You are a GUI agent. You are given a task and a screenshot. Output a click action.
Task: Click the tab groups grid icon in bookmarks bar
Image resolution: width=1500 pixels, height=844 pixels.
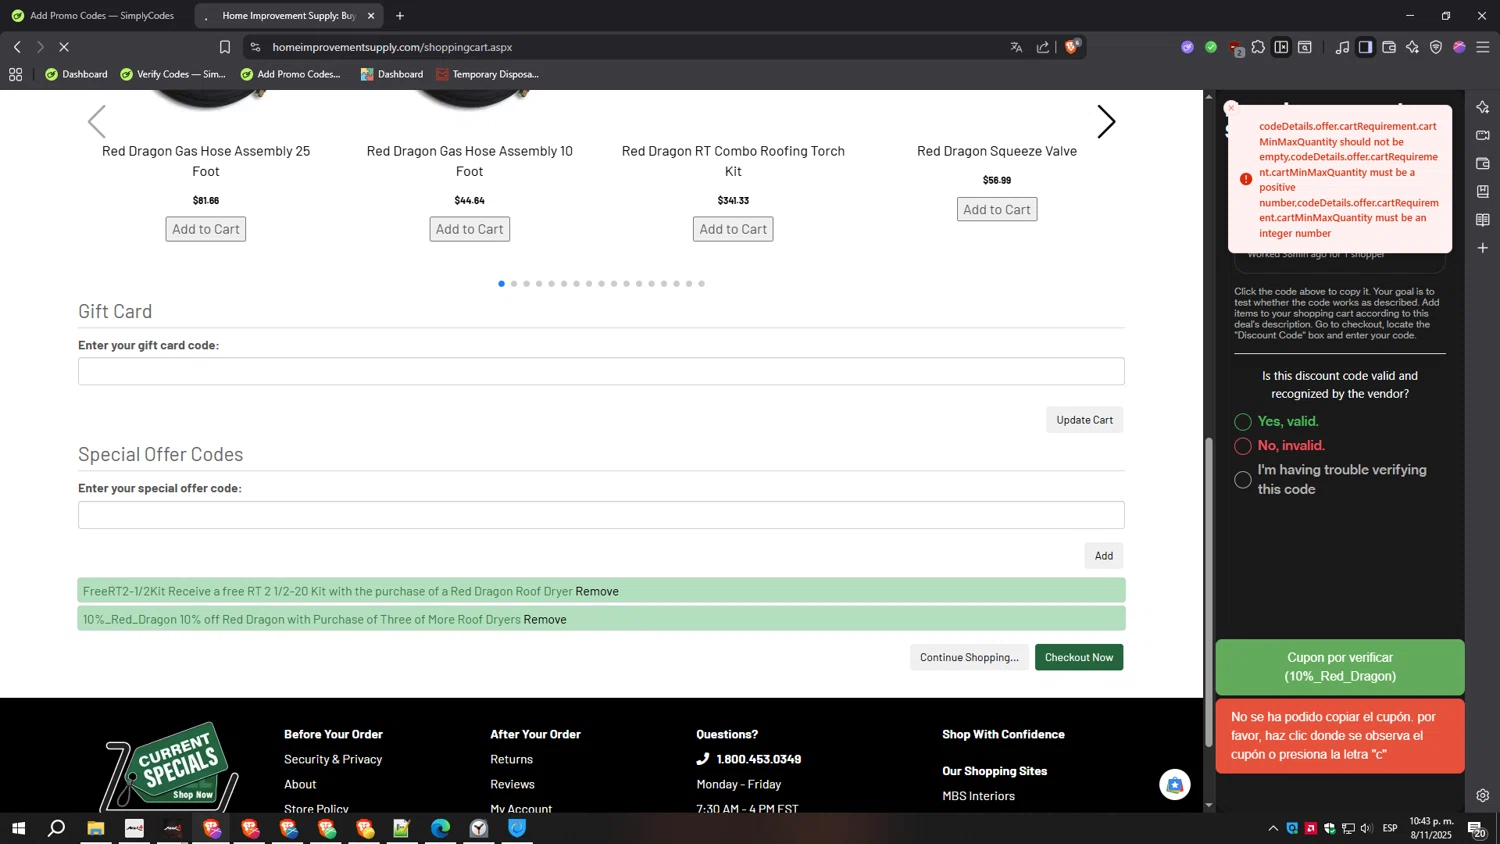pos(15,74)
